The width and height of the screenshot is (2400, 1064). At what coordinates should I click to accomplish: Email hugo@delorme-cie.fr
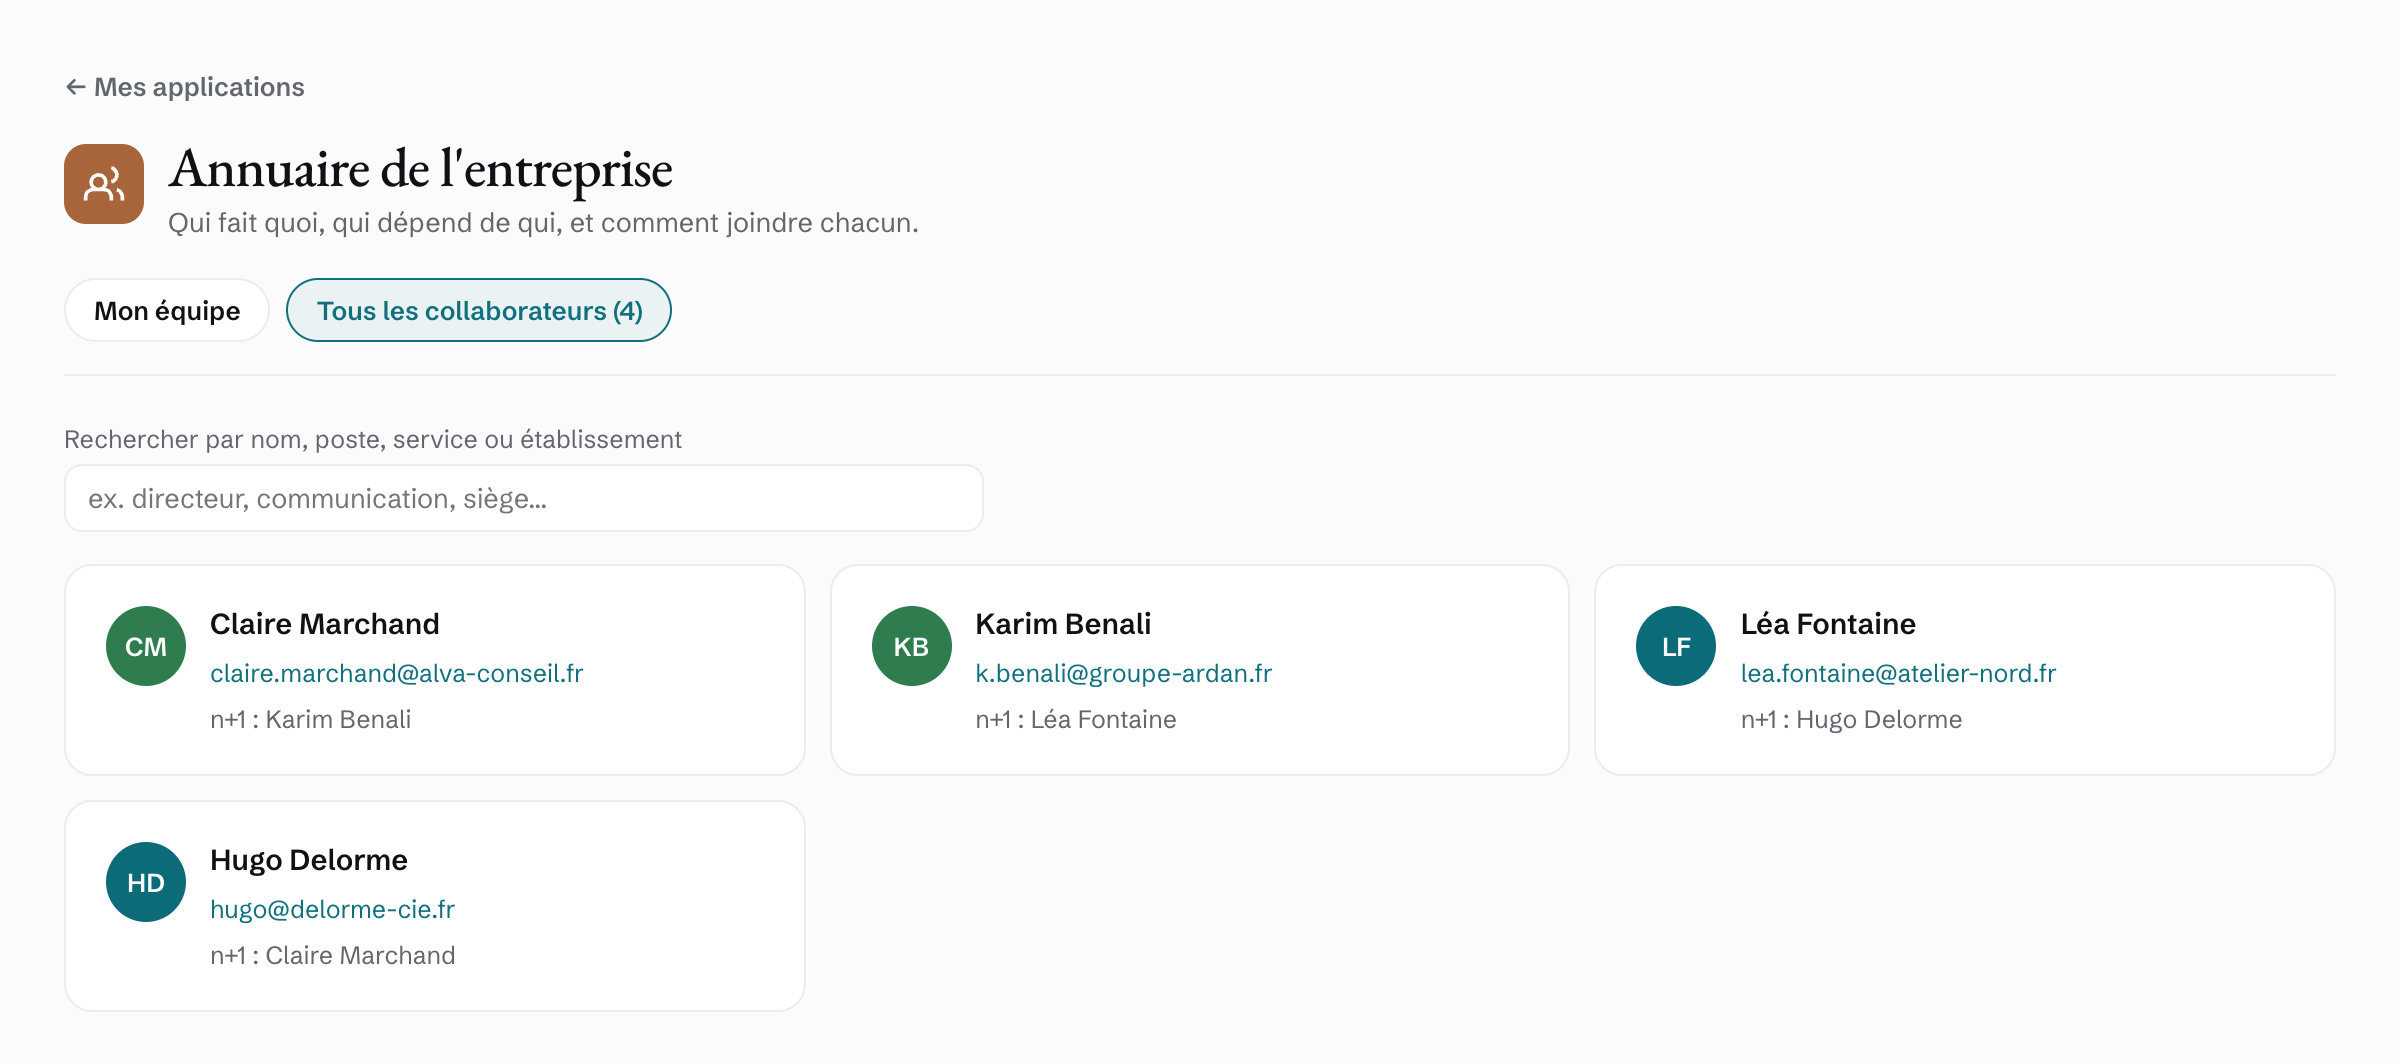point(332,909)
